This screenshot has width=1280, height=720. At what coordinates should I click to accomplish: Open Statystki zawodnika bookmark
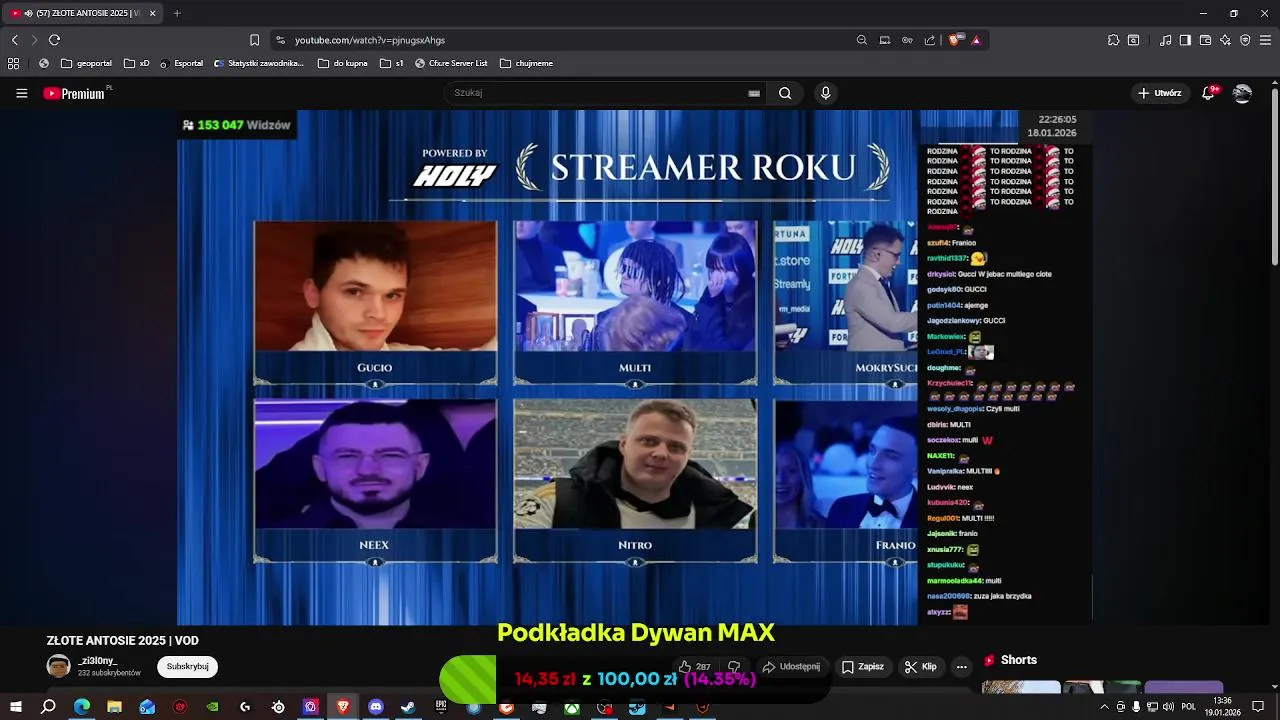pos(258,63)
